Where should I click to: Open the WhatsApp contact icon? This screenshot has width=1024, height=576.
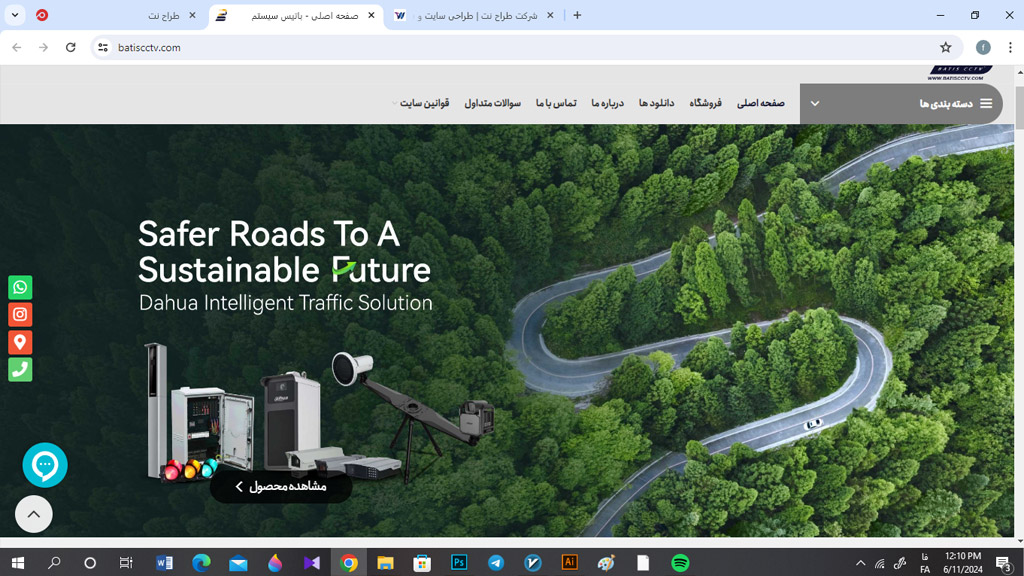[20, 287]
